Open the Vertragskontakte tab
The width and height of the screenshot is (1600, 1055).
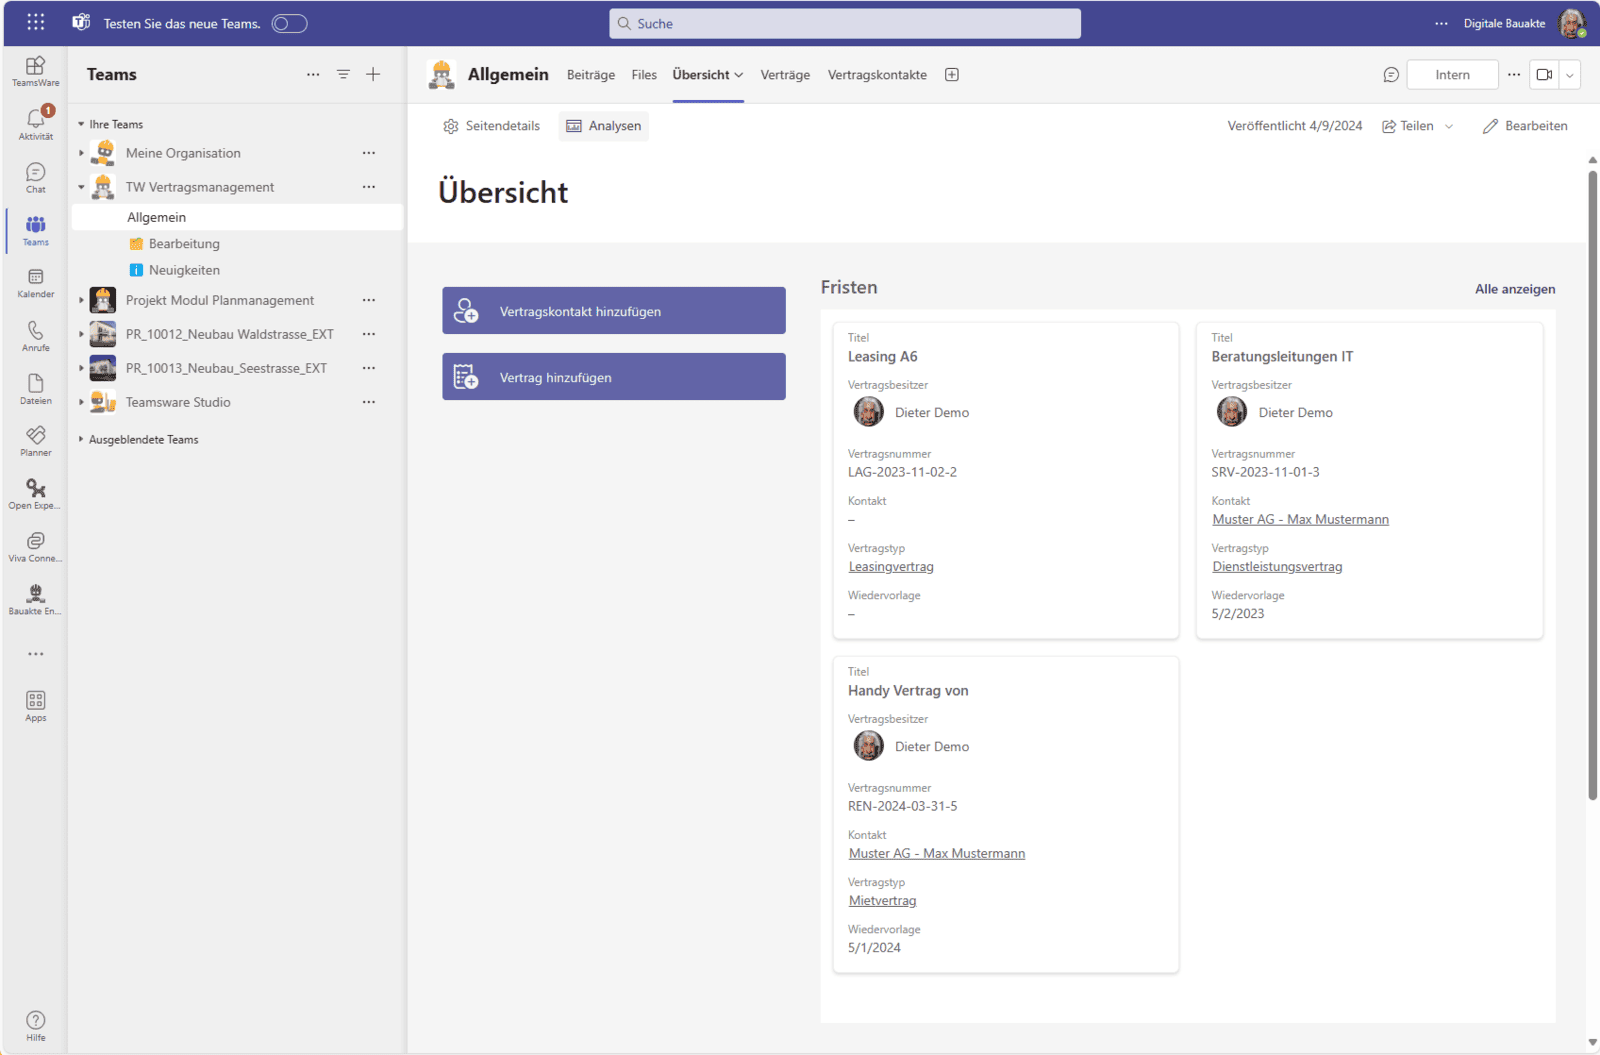click(877, 75)
